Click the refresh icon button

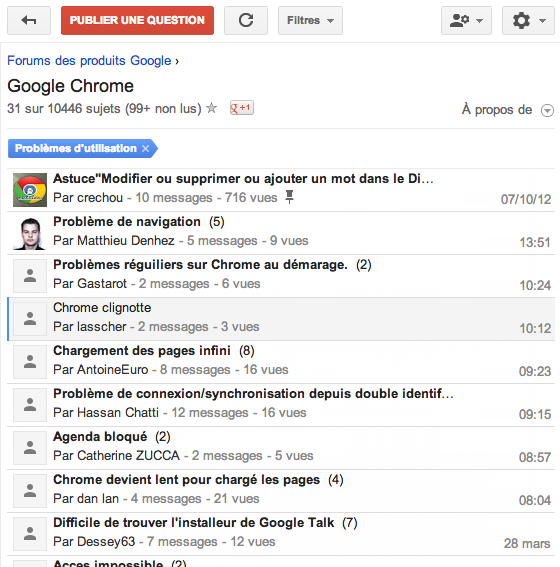click(246, 20)
